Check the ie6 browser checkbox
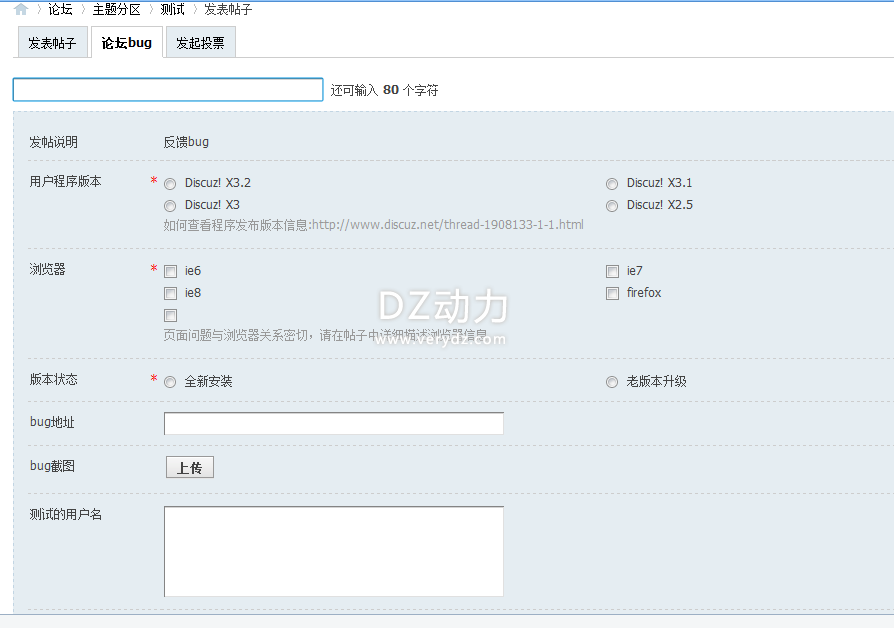Screen dimensions: 894x628 (171, 271)
